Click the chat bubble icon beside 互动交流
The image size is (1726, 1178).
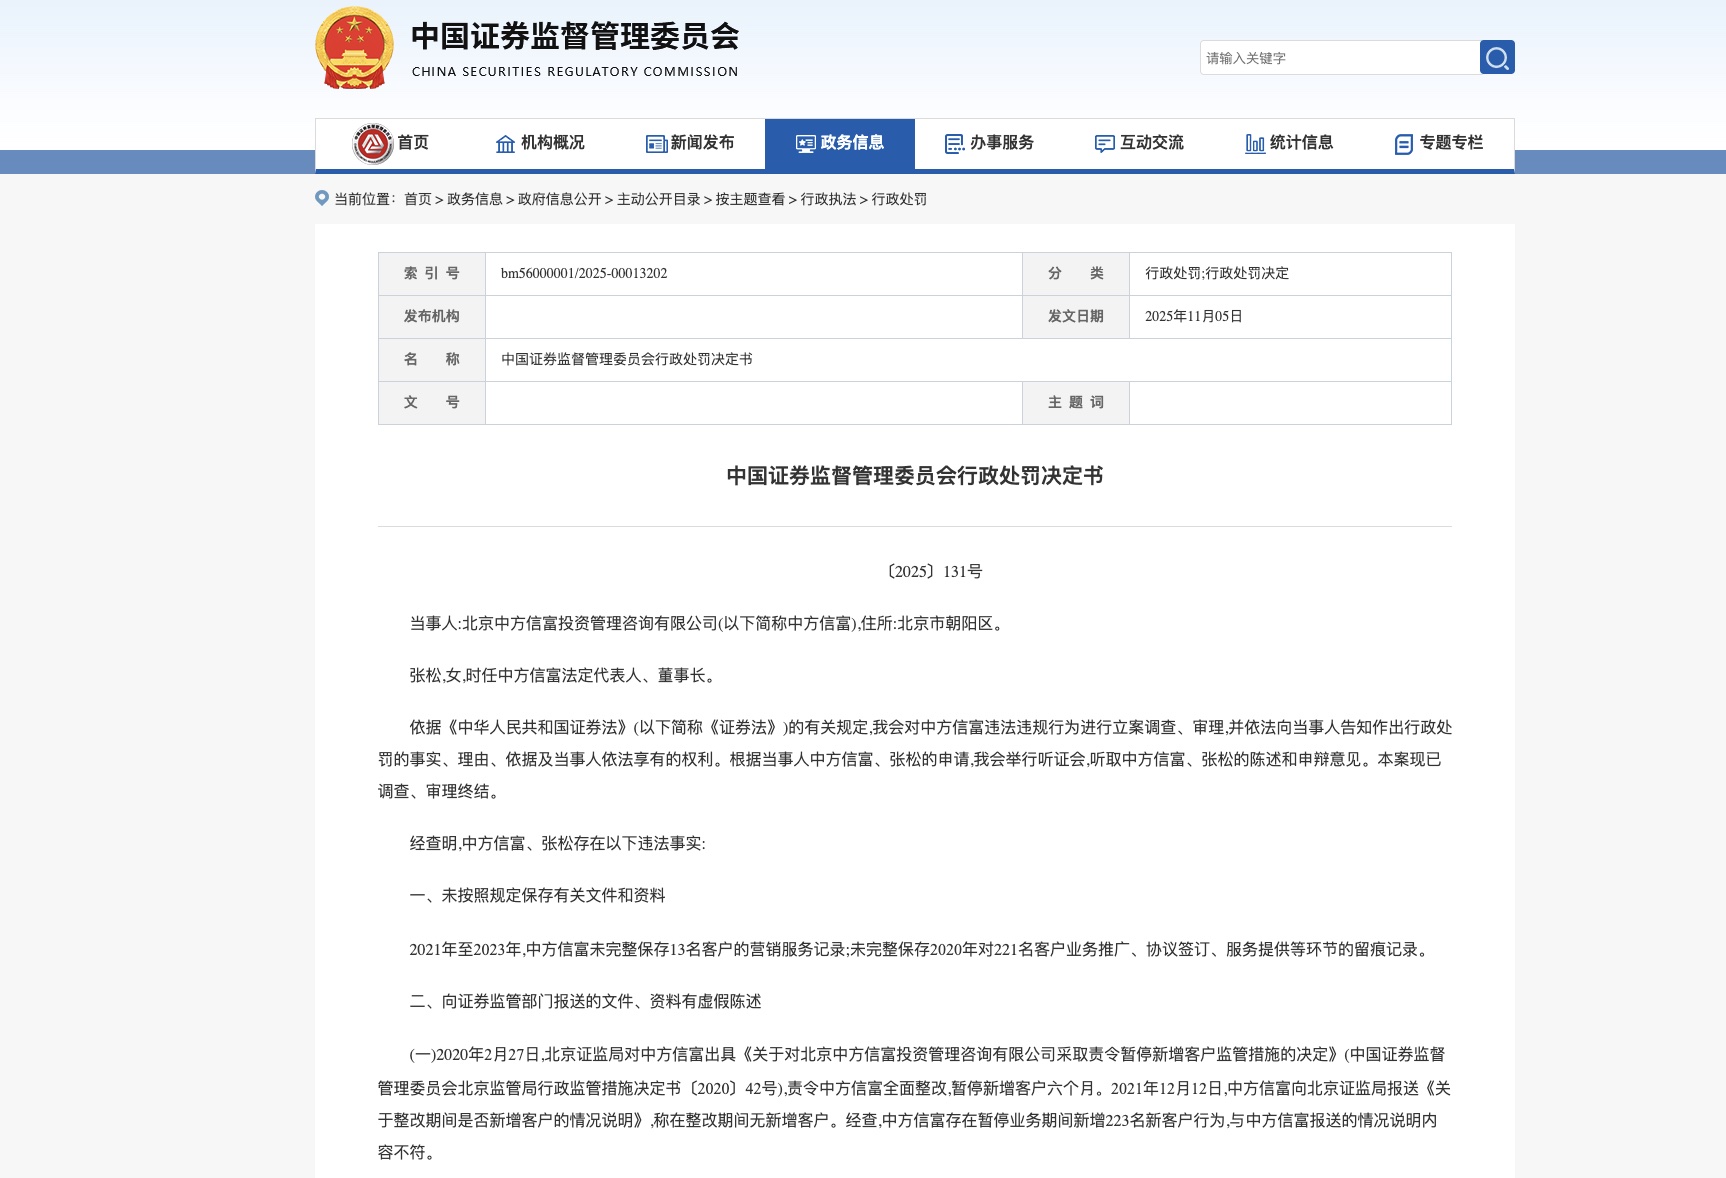coord(1105,144)
